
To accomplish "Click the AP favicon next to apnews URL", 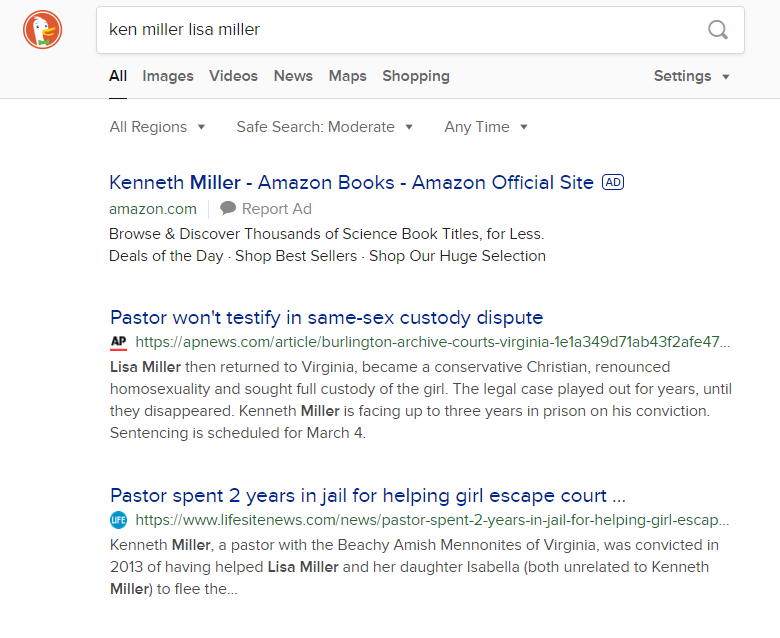I will click(x=118, y=342).
